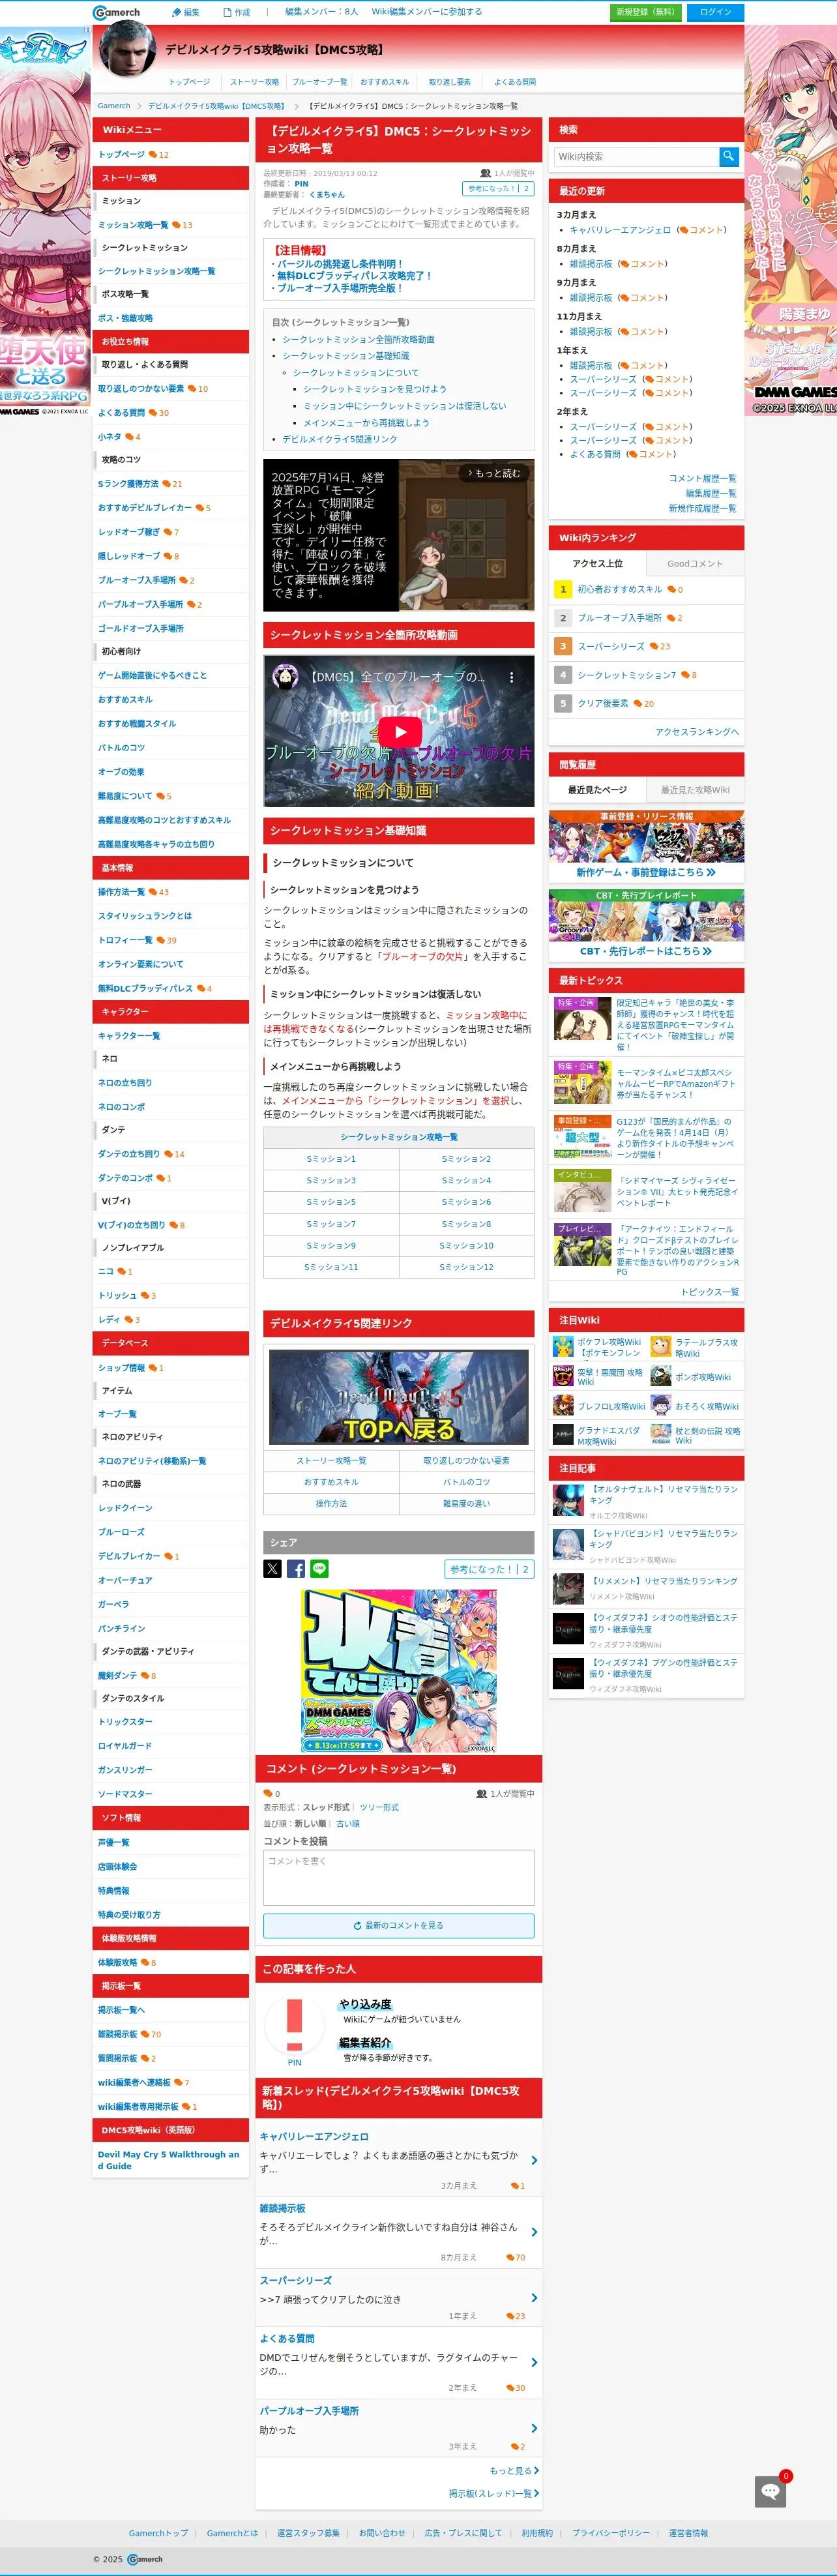
Task: Click Sミッション7 ranking row
Action: [646, 675]
